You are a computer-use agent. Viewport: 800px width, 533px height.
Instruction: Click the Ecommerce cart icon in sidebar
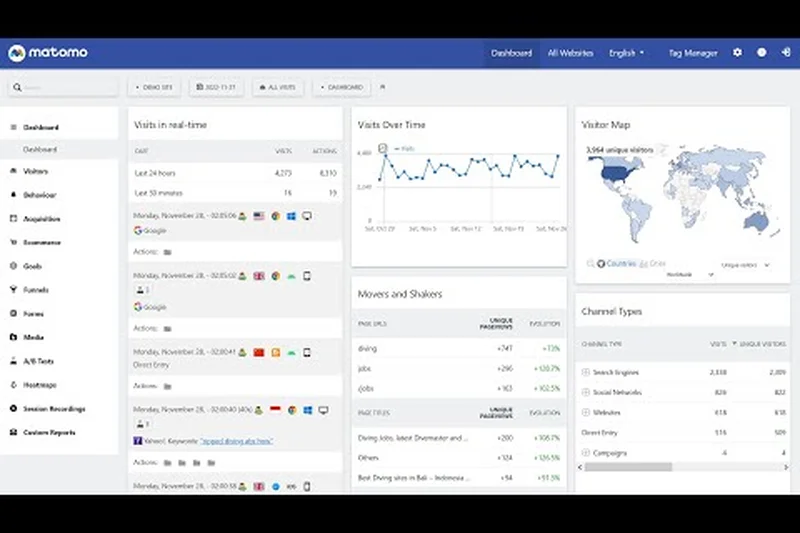(13, 242)
